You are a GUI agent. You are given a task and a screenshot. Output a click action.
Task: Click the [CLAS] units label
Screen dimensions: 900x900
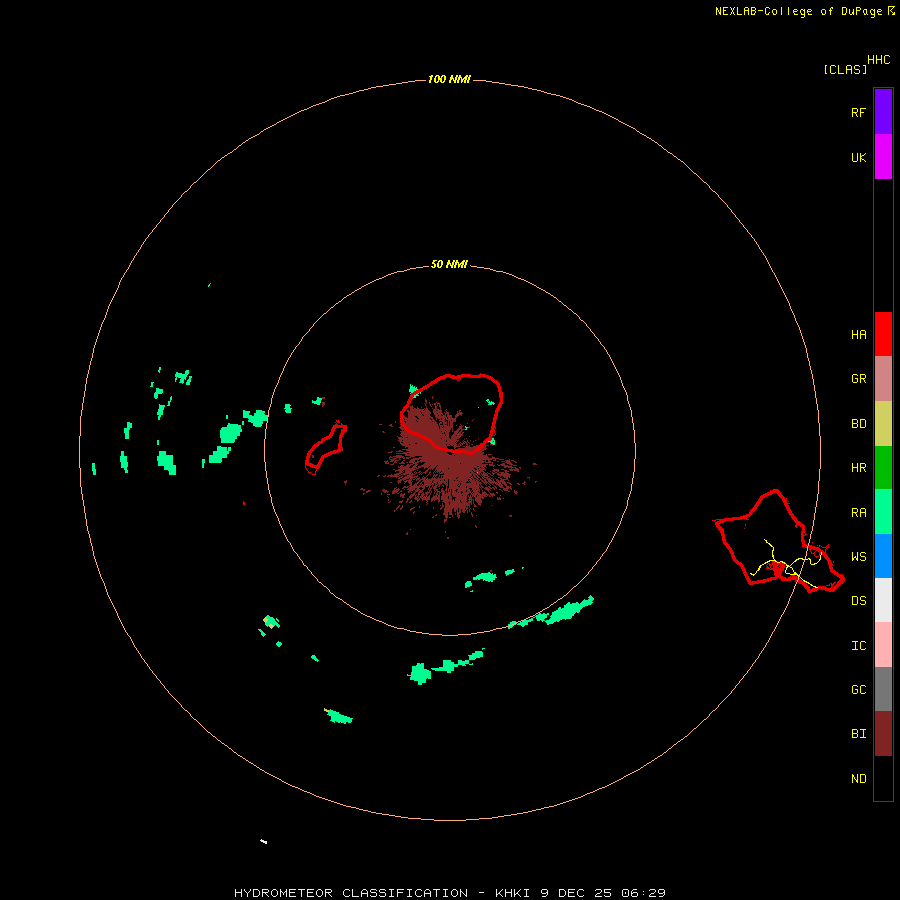point(845,70)
